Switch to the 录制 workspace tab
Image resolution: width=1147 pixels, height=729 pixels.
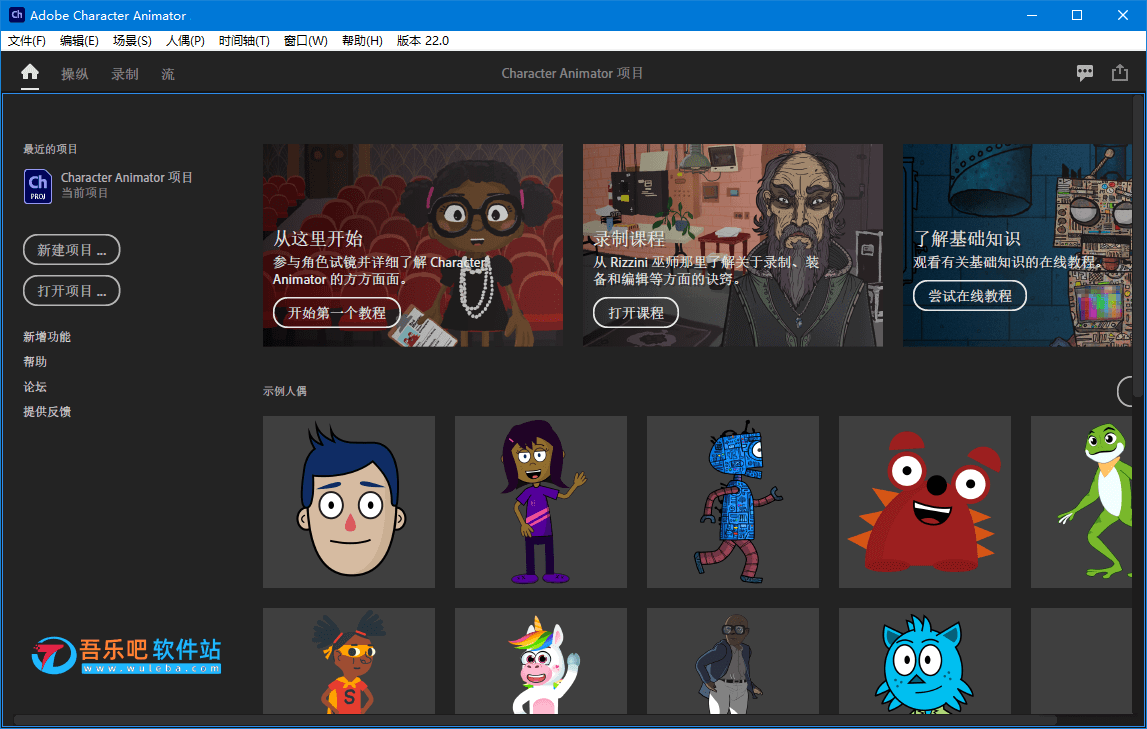124,74
